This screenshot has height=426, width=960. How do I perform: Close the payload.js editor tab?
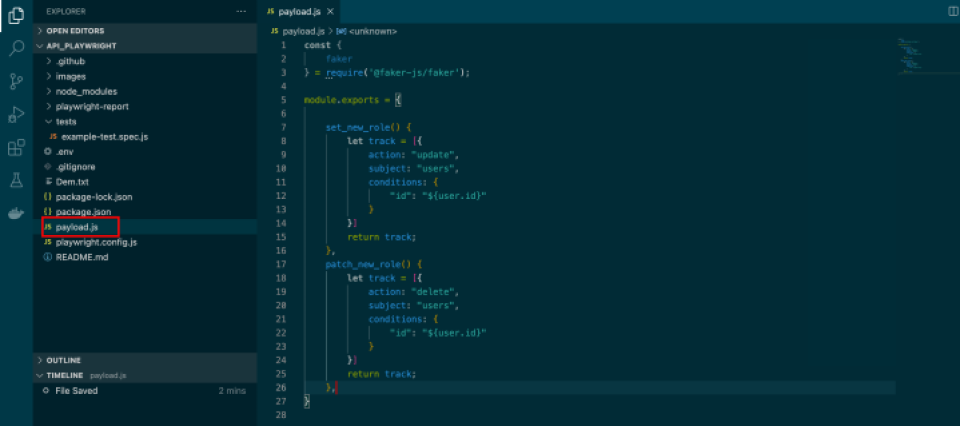pyautogui.click(x=331, y=12)
